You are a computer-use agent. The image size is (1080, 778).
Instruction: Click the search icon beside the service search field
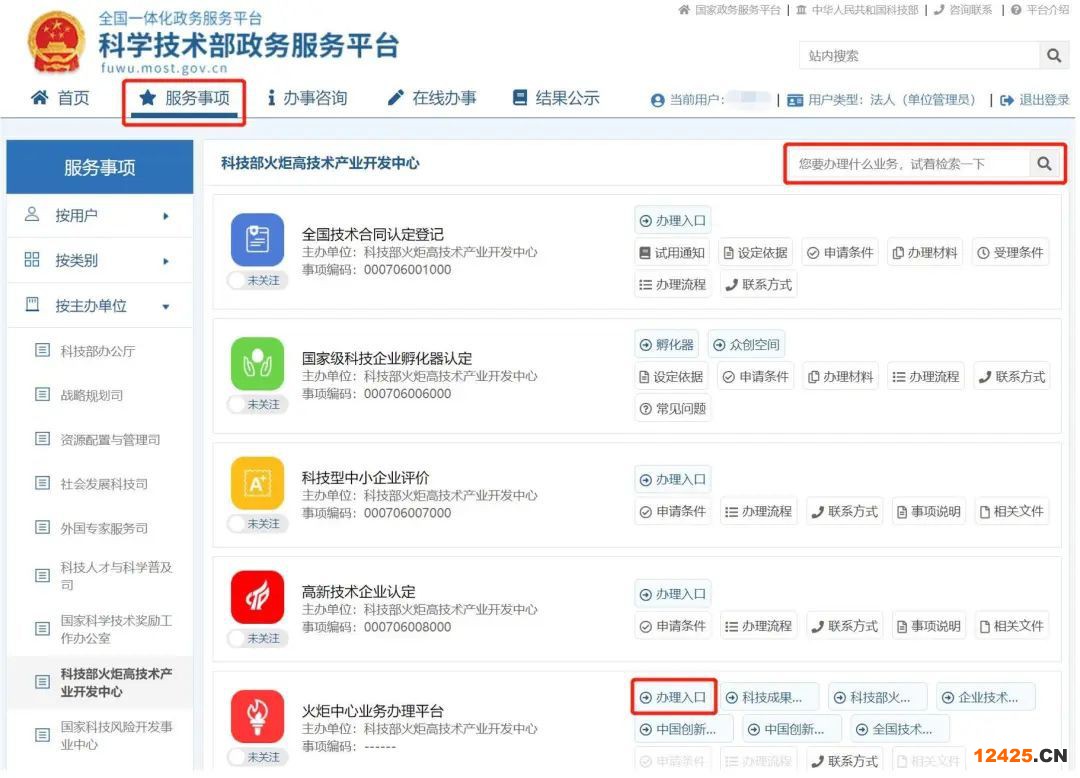pyautogui.click(x=1044, y=164)
